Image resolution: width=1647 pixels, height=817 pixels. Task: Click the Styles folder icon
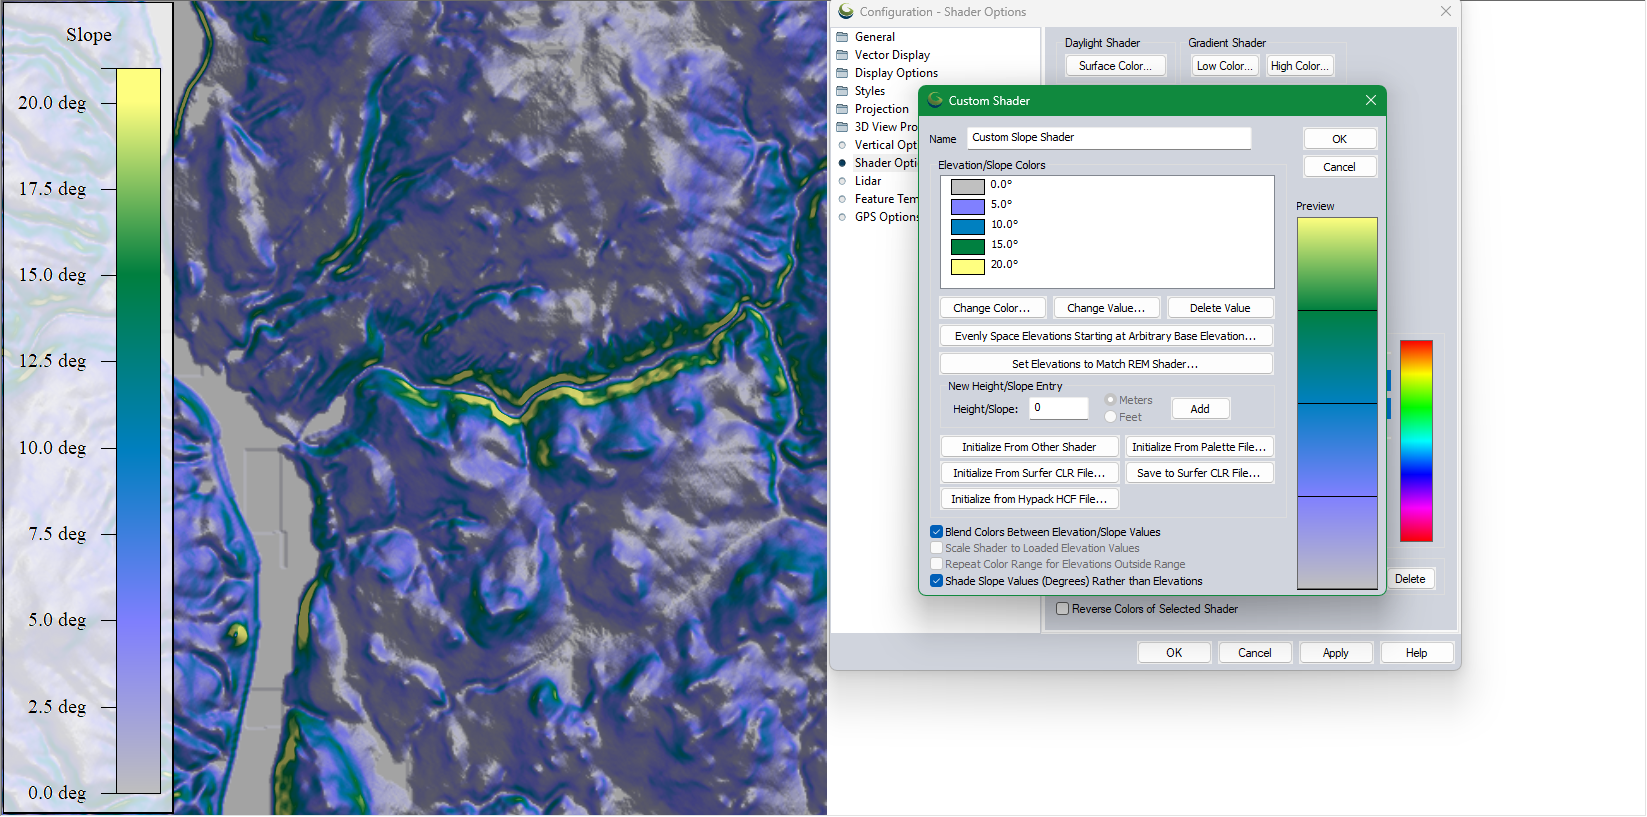842,91
